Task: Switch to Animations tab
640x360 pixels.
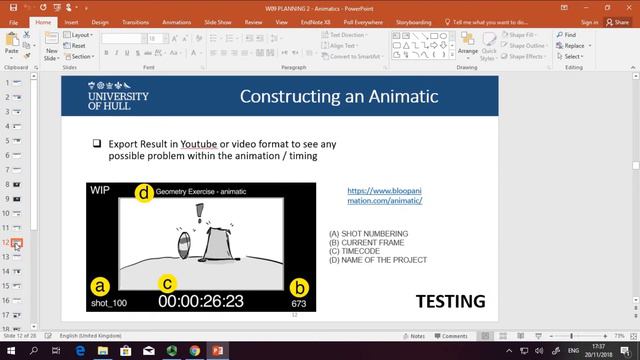Action: coord(176,22)
